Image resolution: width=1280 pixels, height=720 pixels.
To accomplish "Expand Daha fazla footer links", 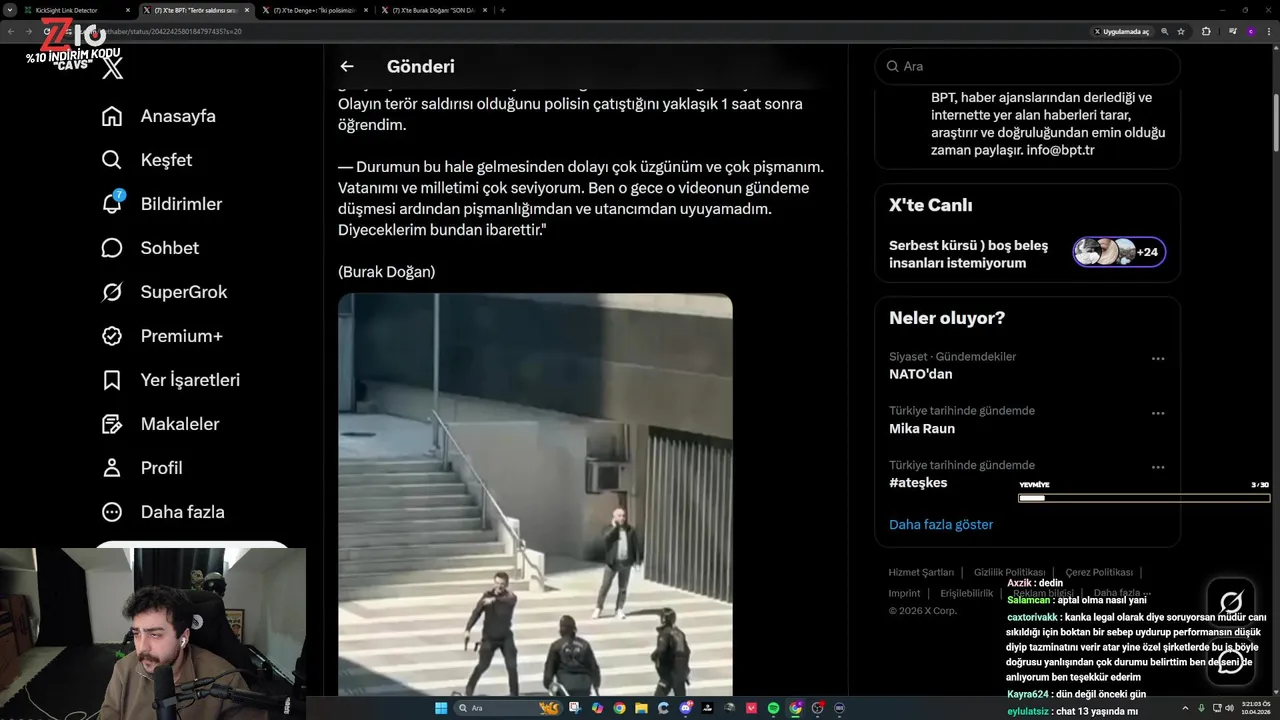I will (1122, 593).
